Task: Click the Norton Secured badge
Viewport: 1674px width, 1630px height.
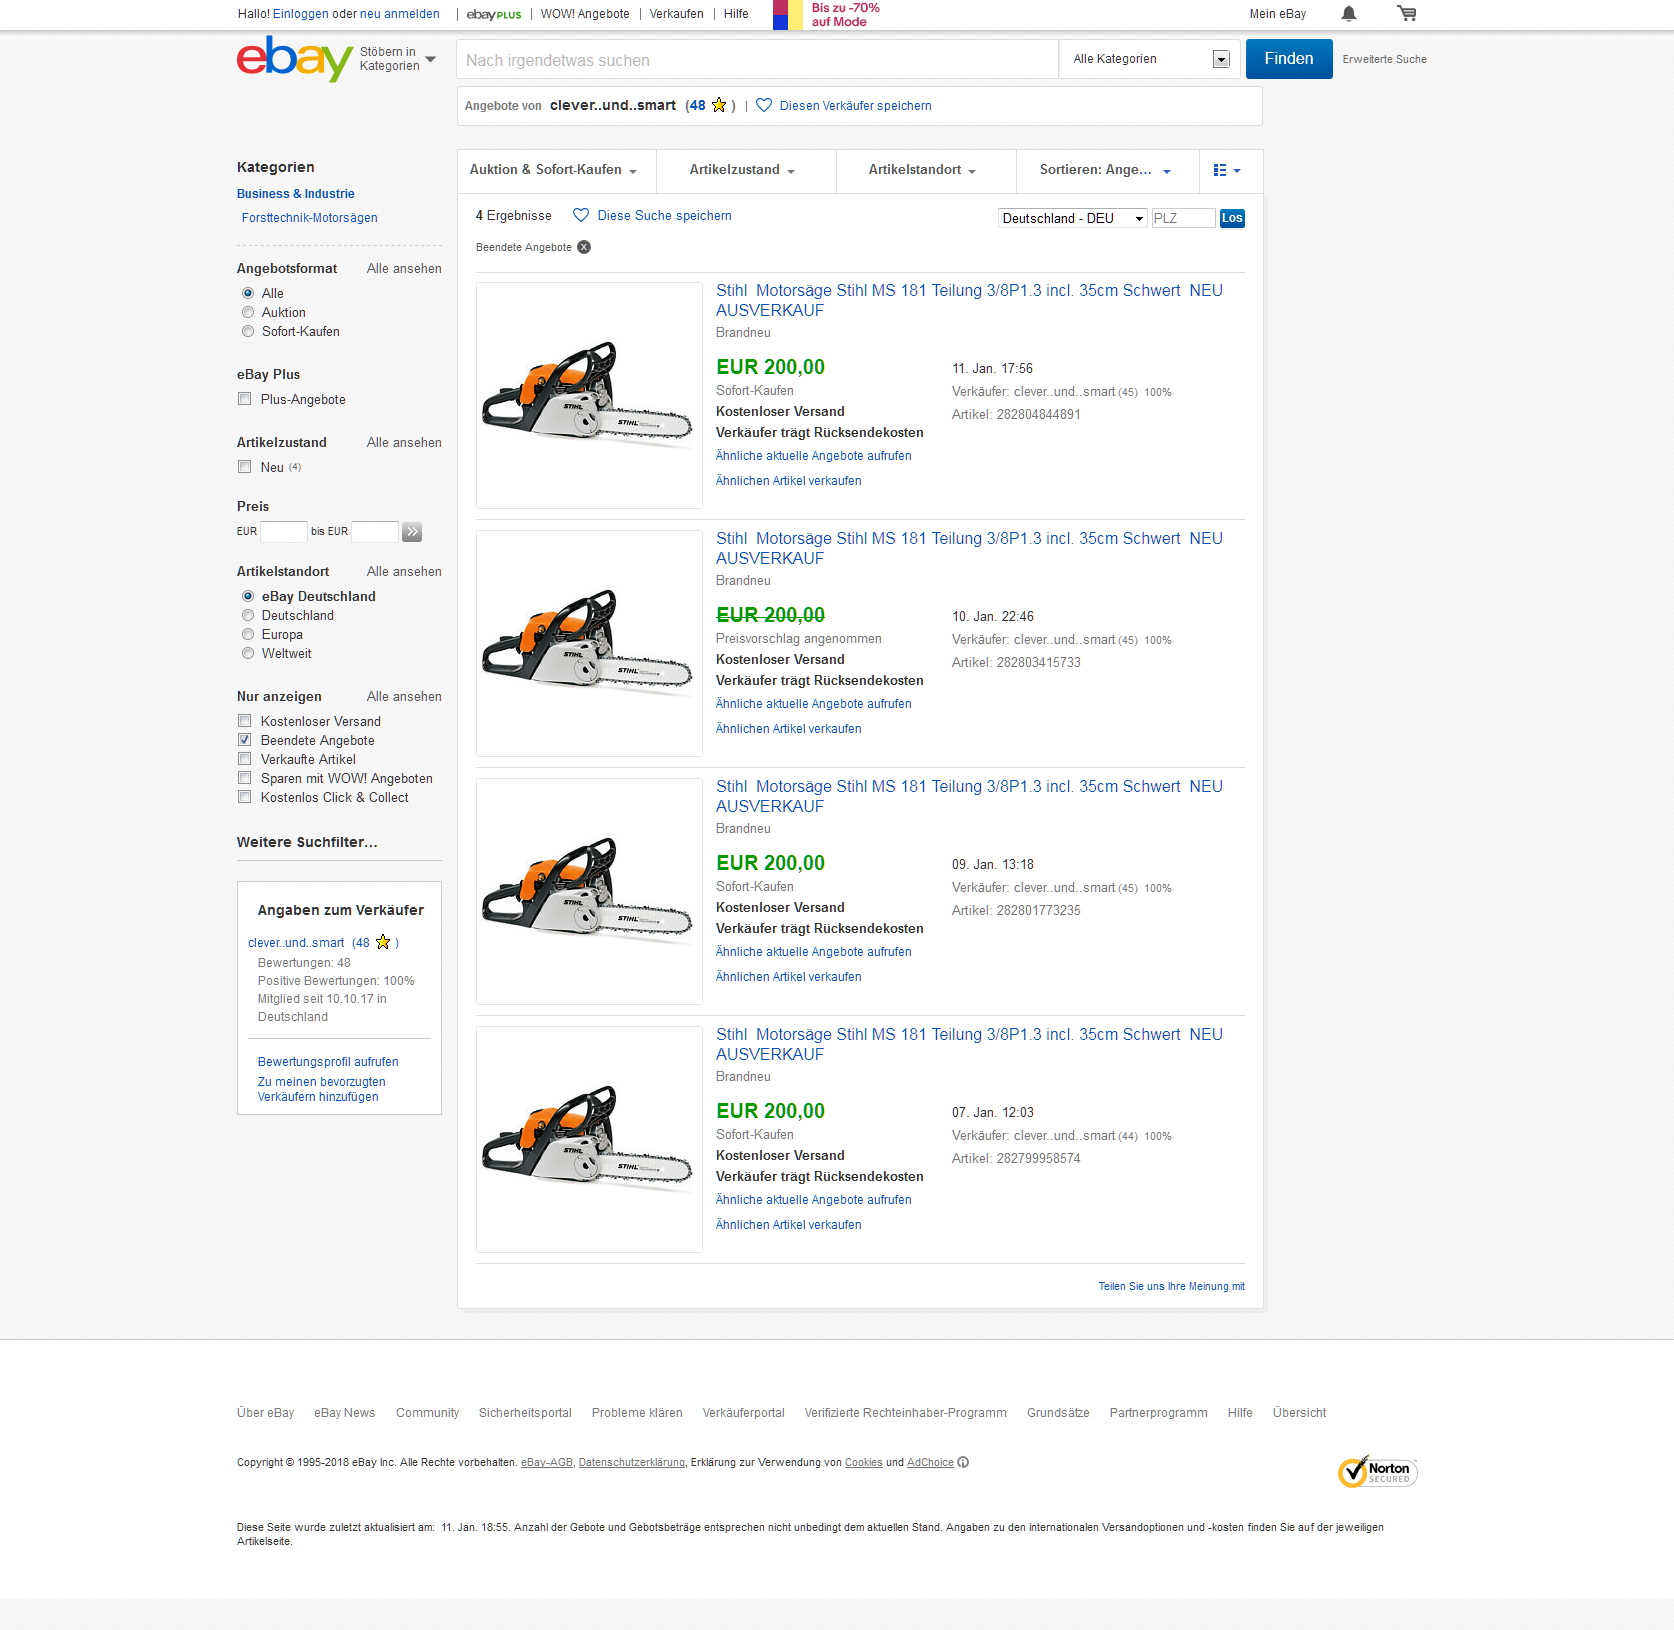Action: coord(1377,1472)
